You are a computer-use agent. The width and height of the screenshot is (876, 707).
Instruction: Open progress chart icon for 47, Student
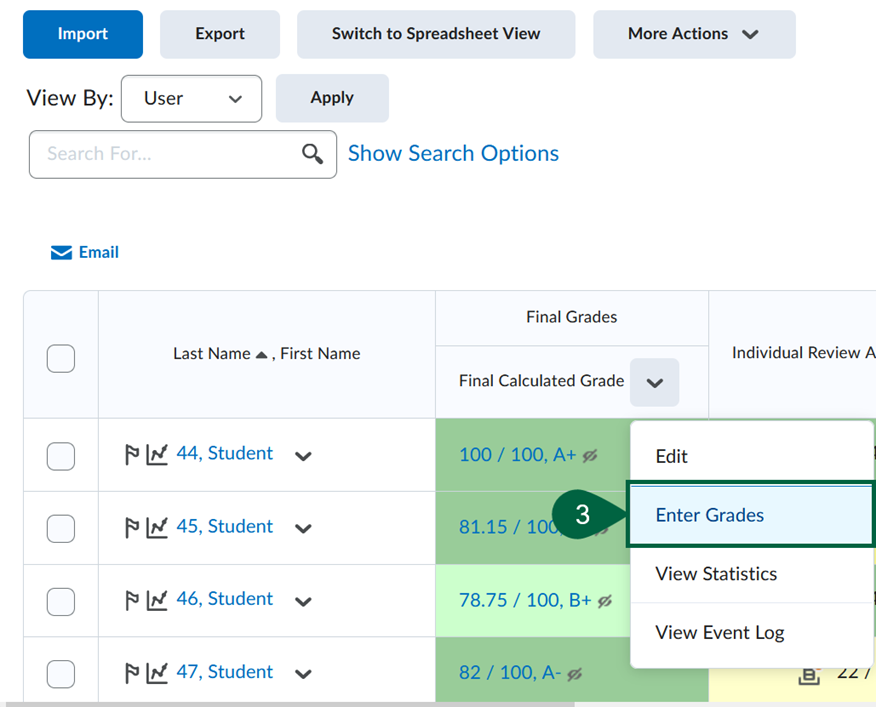coord(157,673)
